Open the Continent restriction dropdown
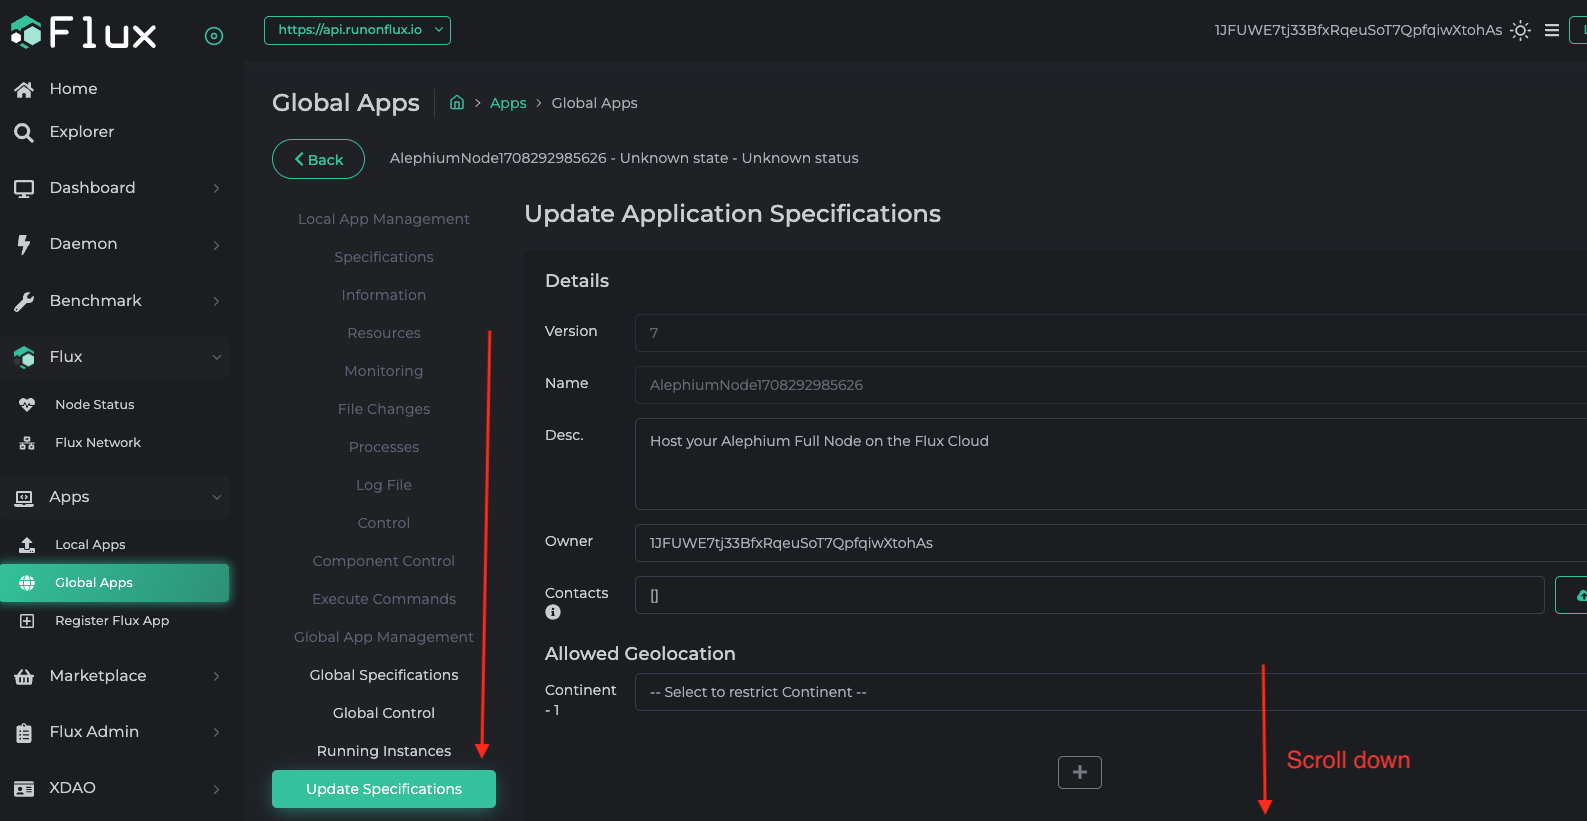The image size is (1587, 821). [1110, 692]
